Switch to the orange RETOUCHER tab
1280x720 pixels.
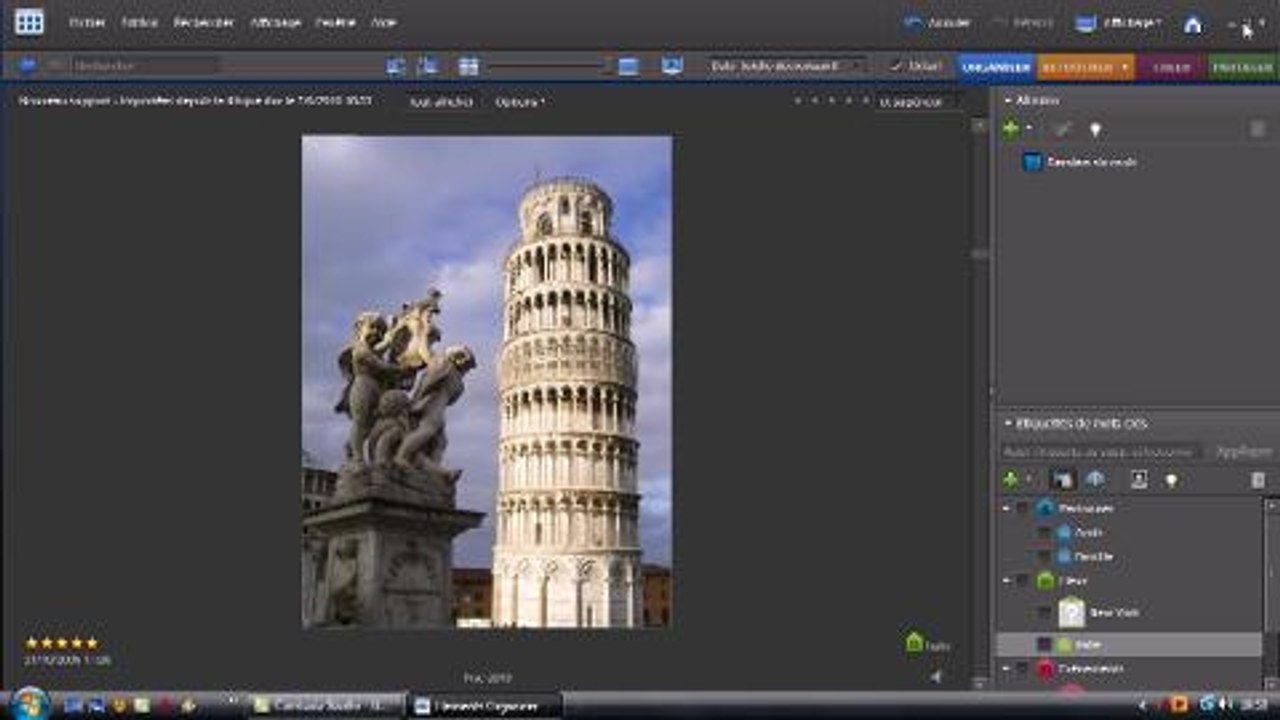[1085, 67]
